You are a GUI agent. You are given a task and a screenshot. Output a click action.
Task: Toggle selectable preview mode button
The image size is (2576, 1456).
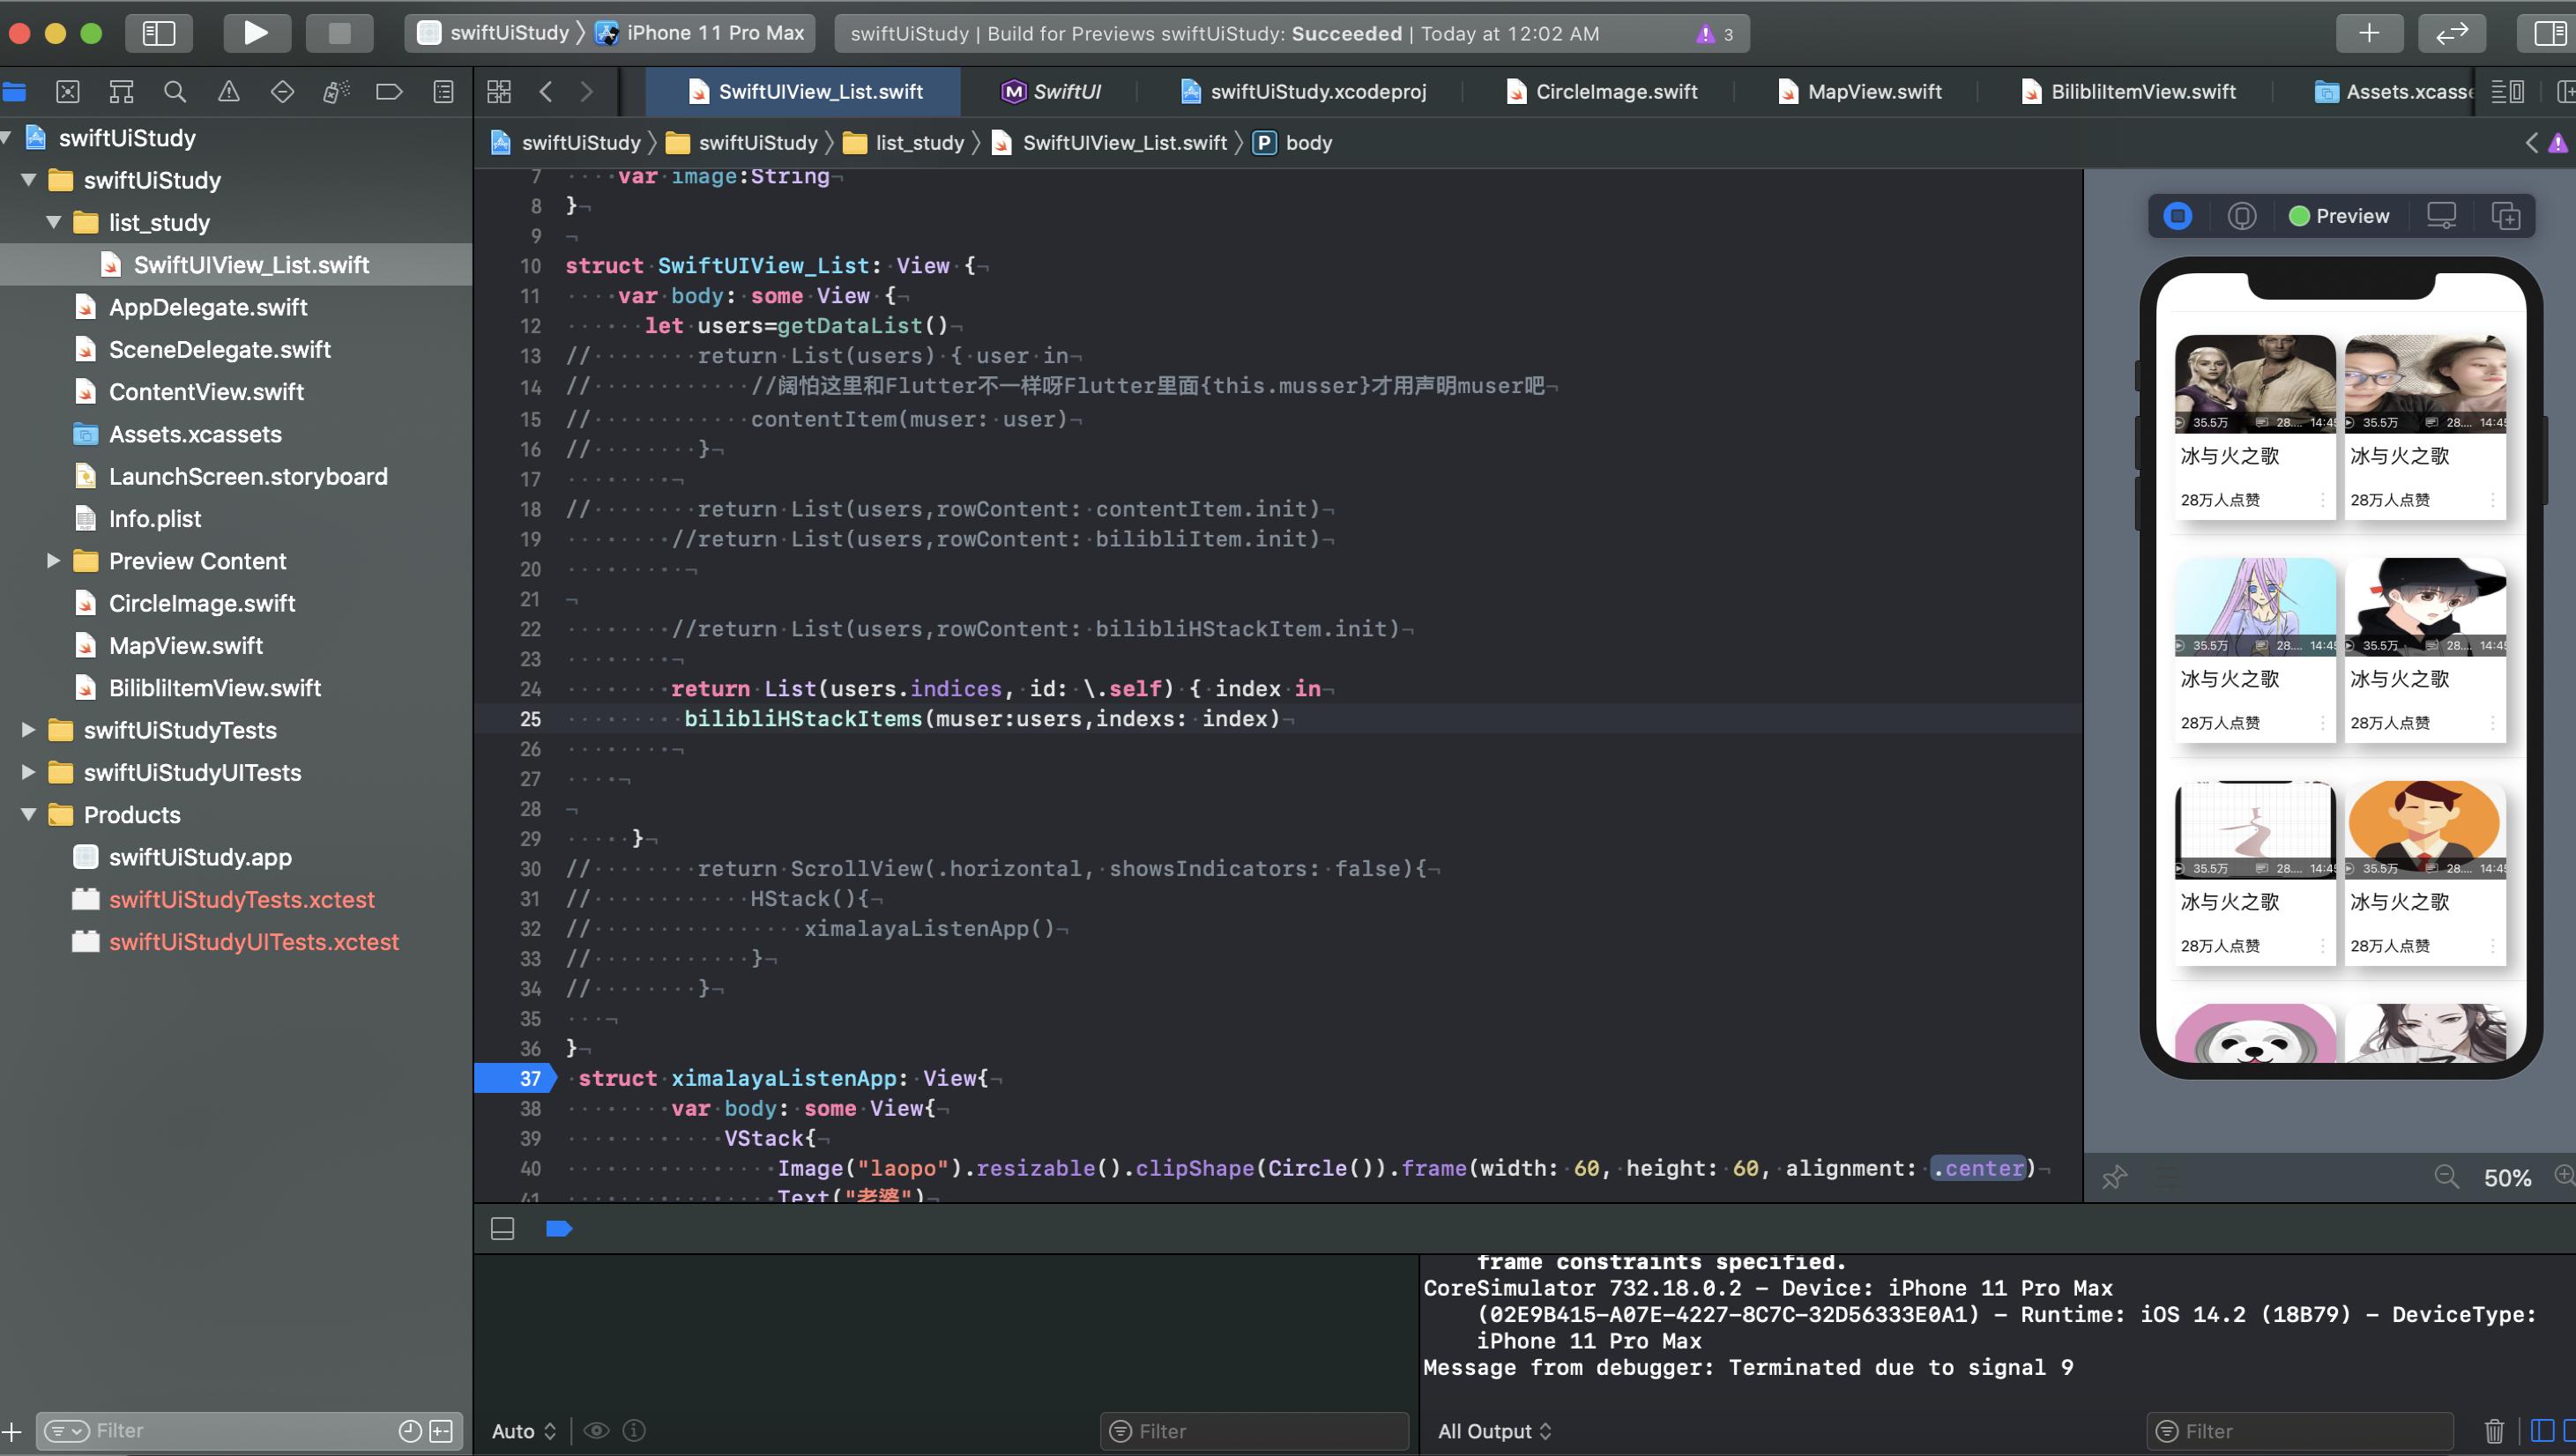2242,216
